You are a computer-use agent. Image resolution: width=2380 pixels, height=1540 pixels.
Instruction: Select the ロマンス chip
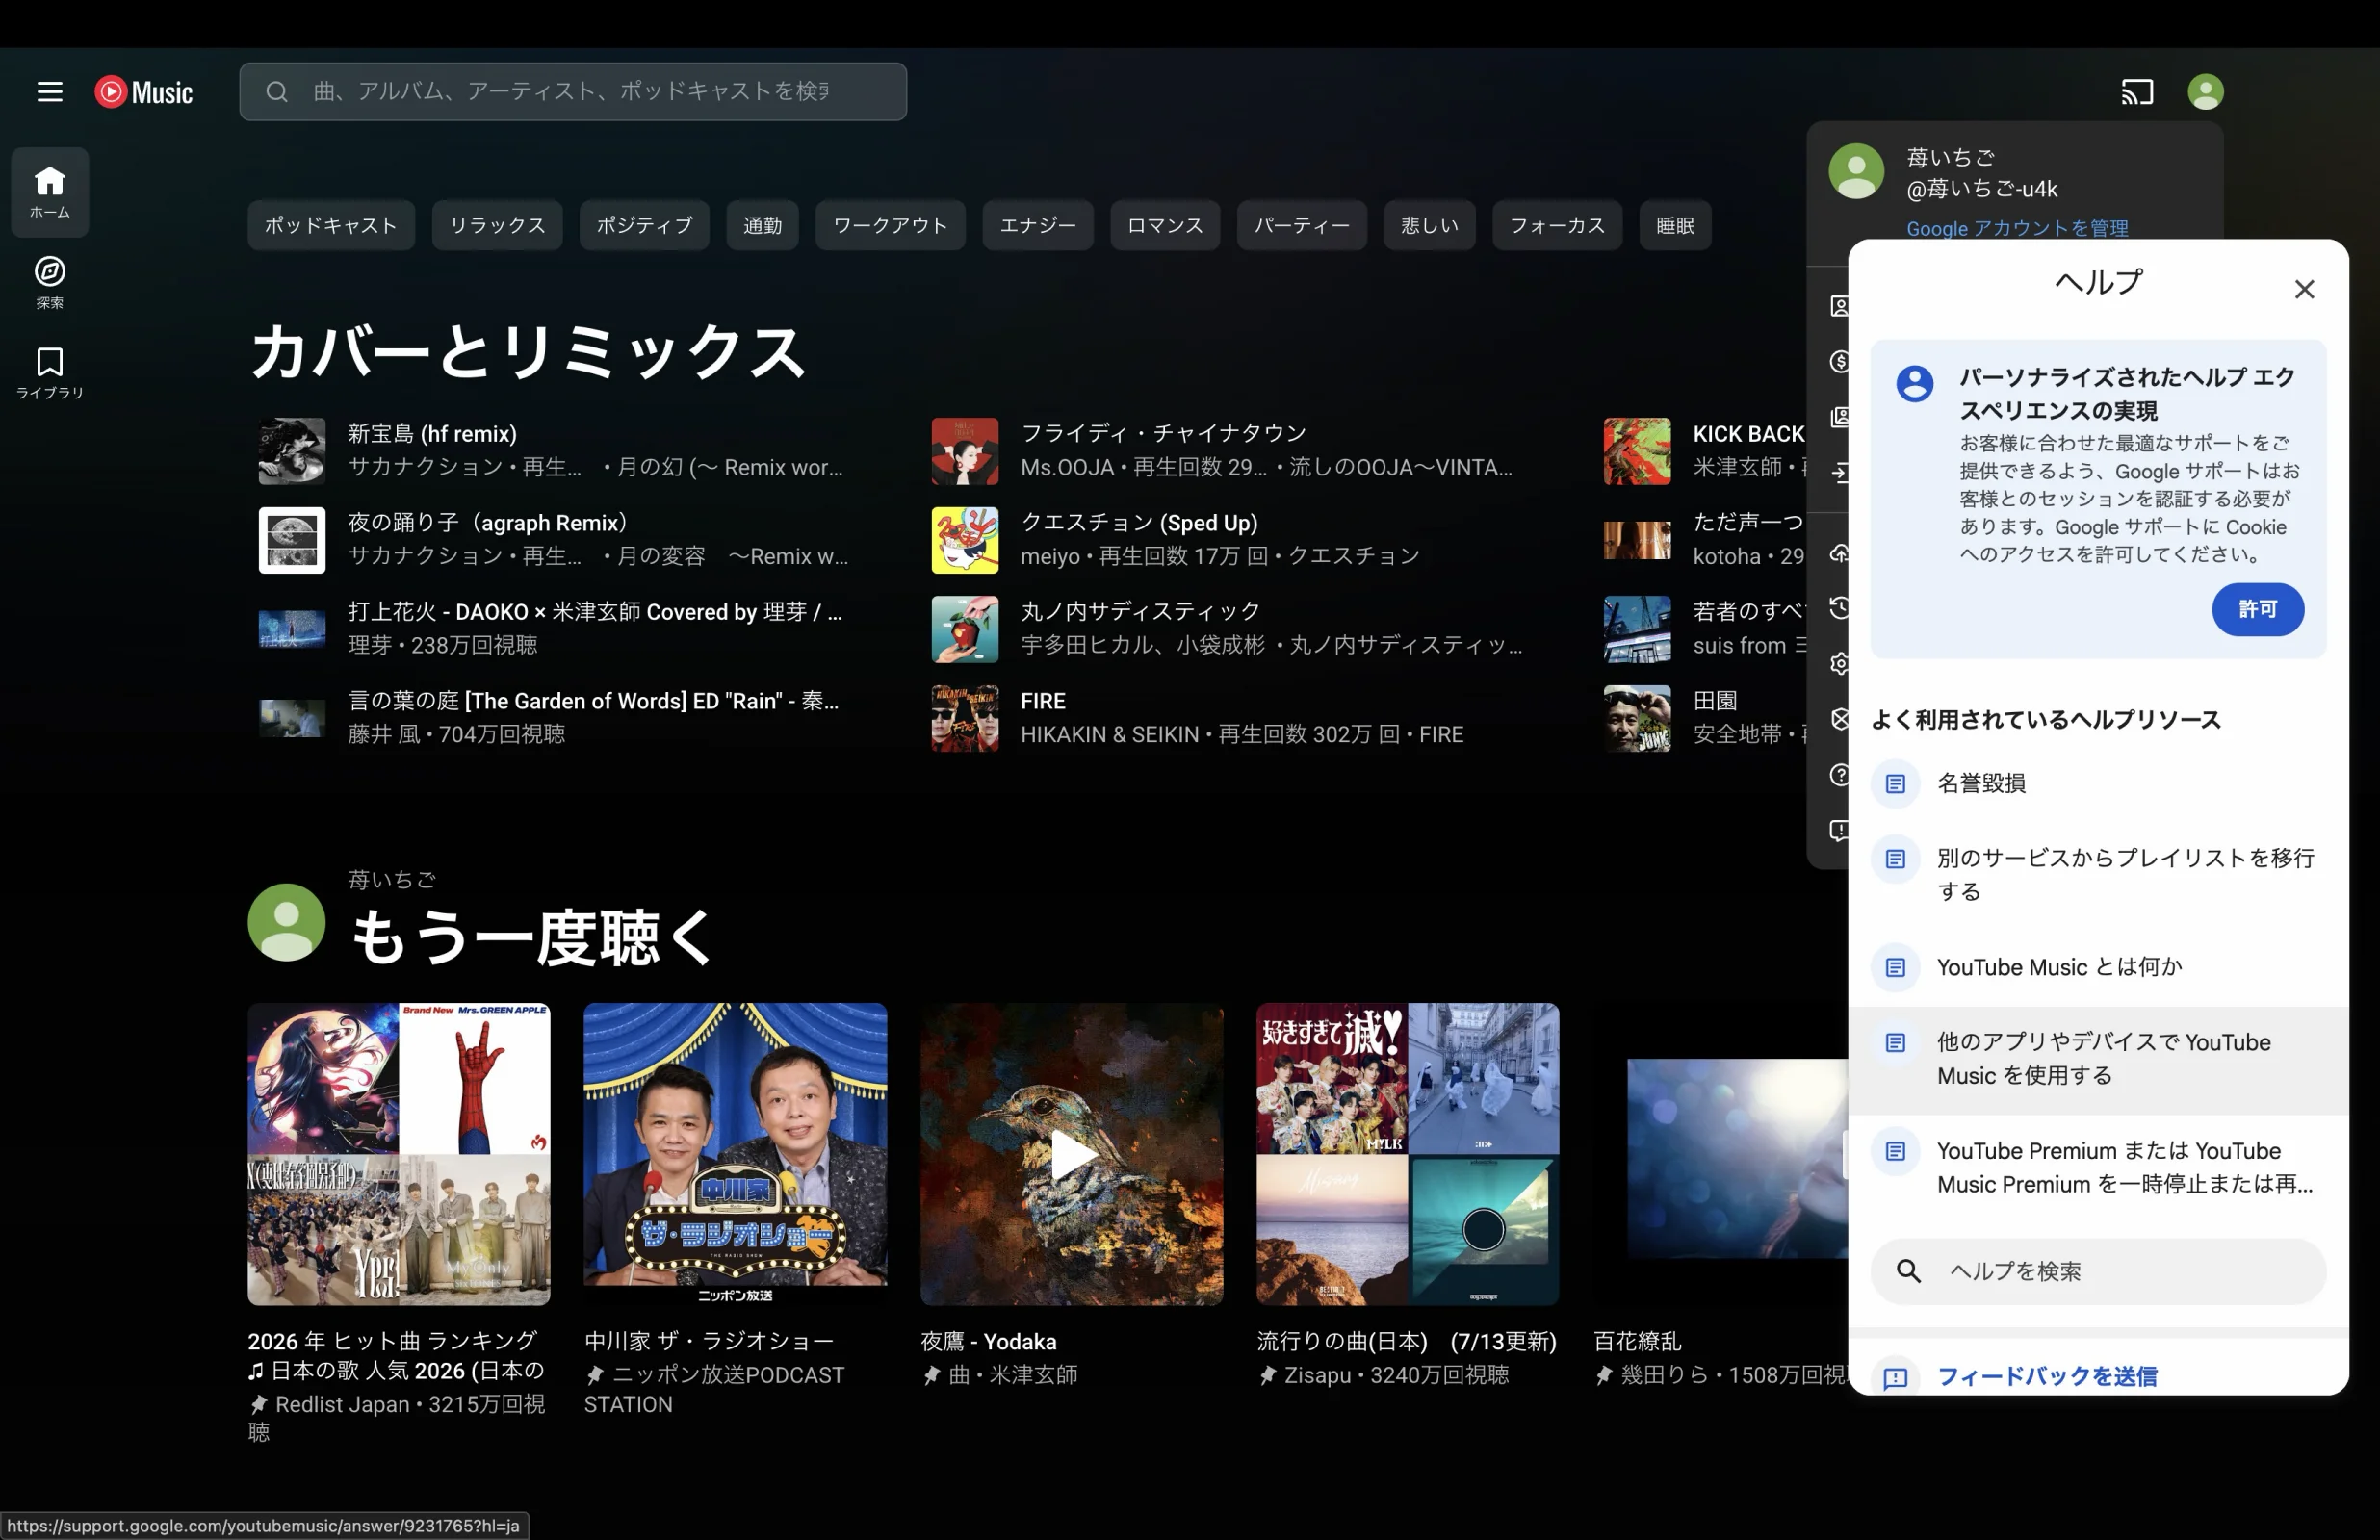coord(1165,226)
